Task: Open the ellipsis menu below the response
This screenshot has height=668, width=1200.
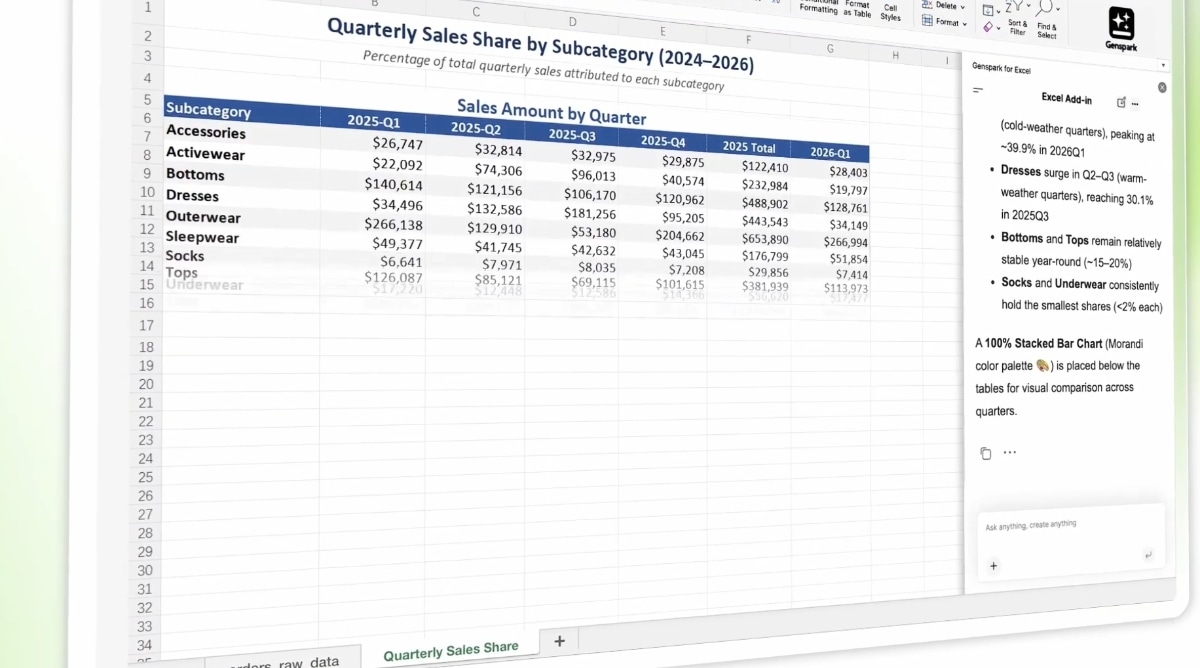Action: (1009, 452)
